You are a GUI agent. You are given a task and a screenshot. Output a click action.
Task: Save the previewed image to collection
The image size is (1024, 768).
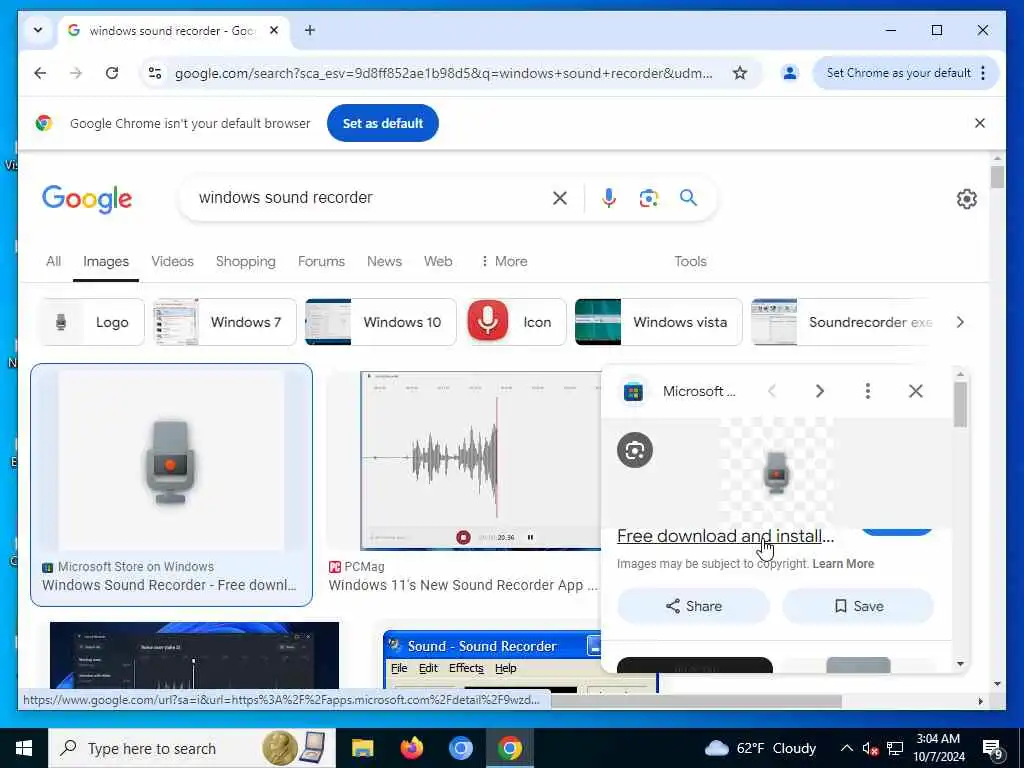click(858, 606)
